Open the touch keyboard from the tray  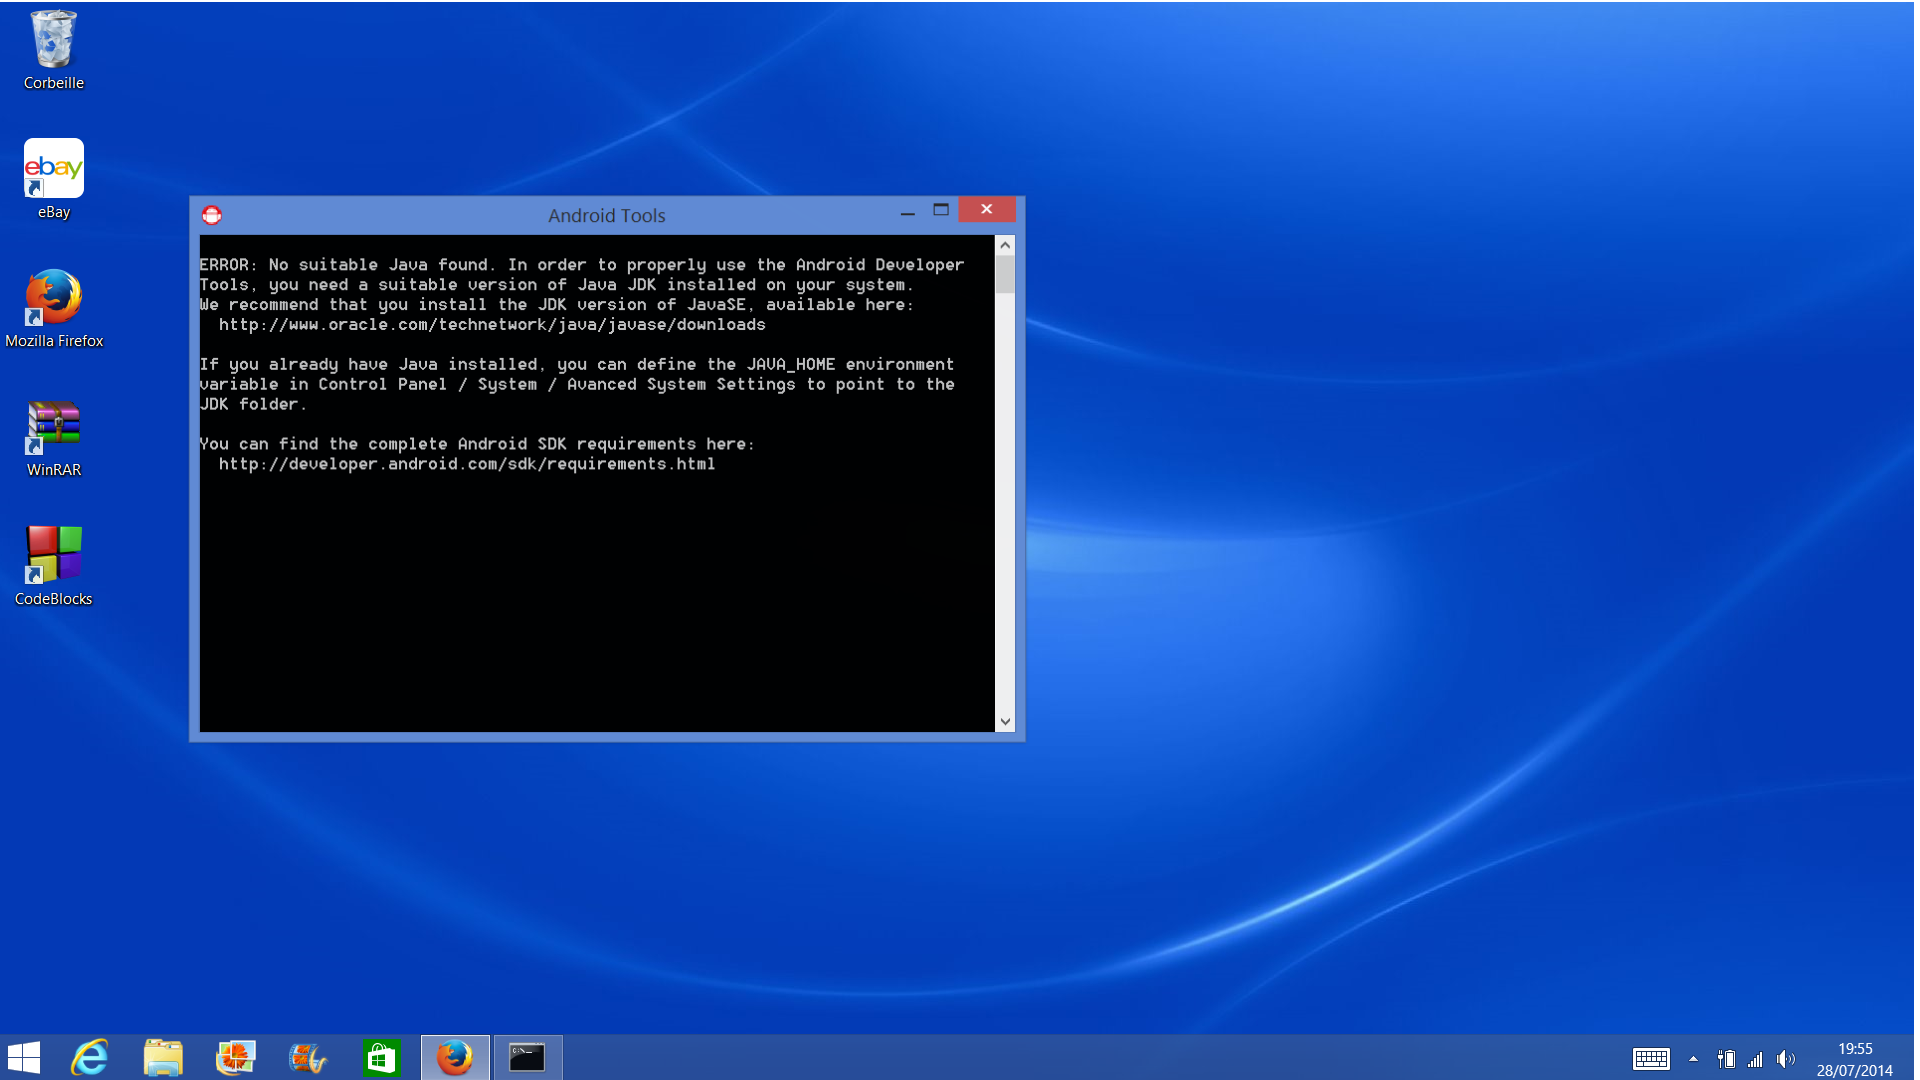click(x=1651, y=1059)
